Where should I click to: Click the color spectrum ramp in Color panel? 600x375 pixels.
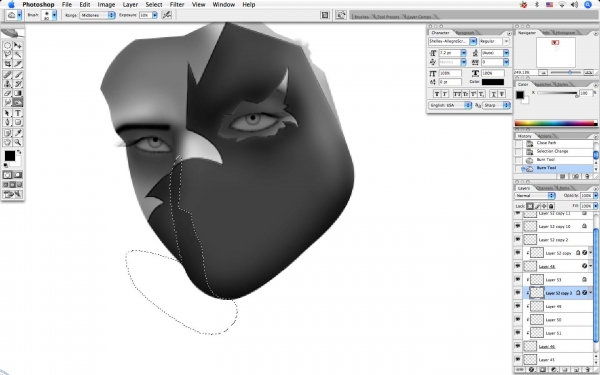coord(556,123)
